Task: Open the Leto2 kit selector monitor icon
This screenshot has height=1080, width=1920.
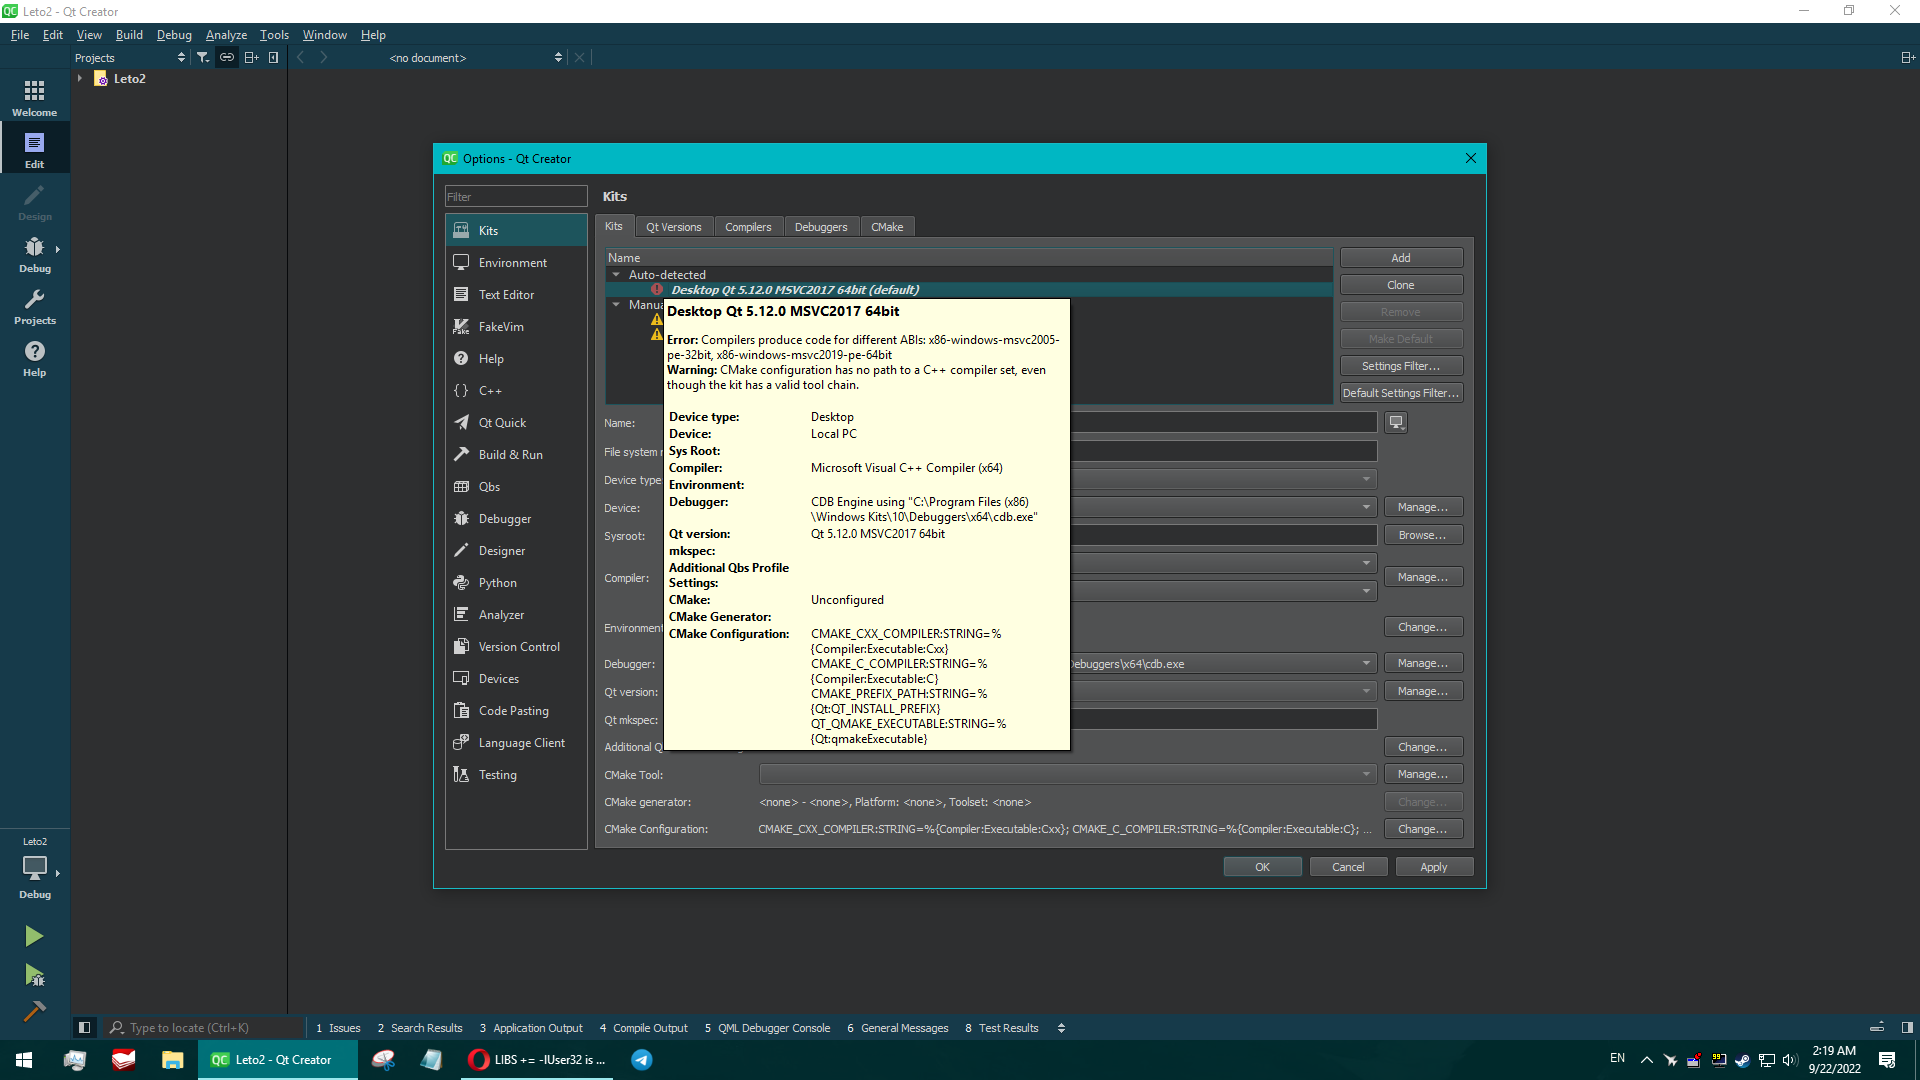Action: (x=34, y=868)
